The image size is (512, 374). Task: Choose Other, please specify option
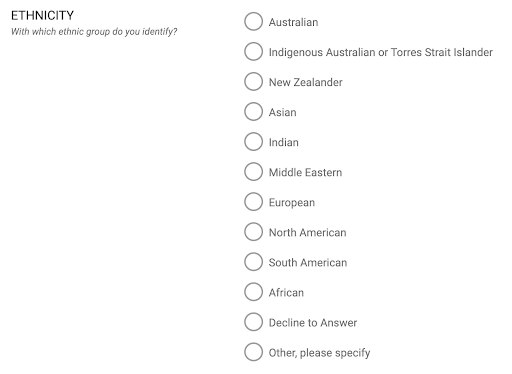[x=253, y=352]
